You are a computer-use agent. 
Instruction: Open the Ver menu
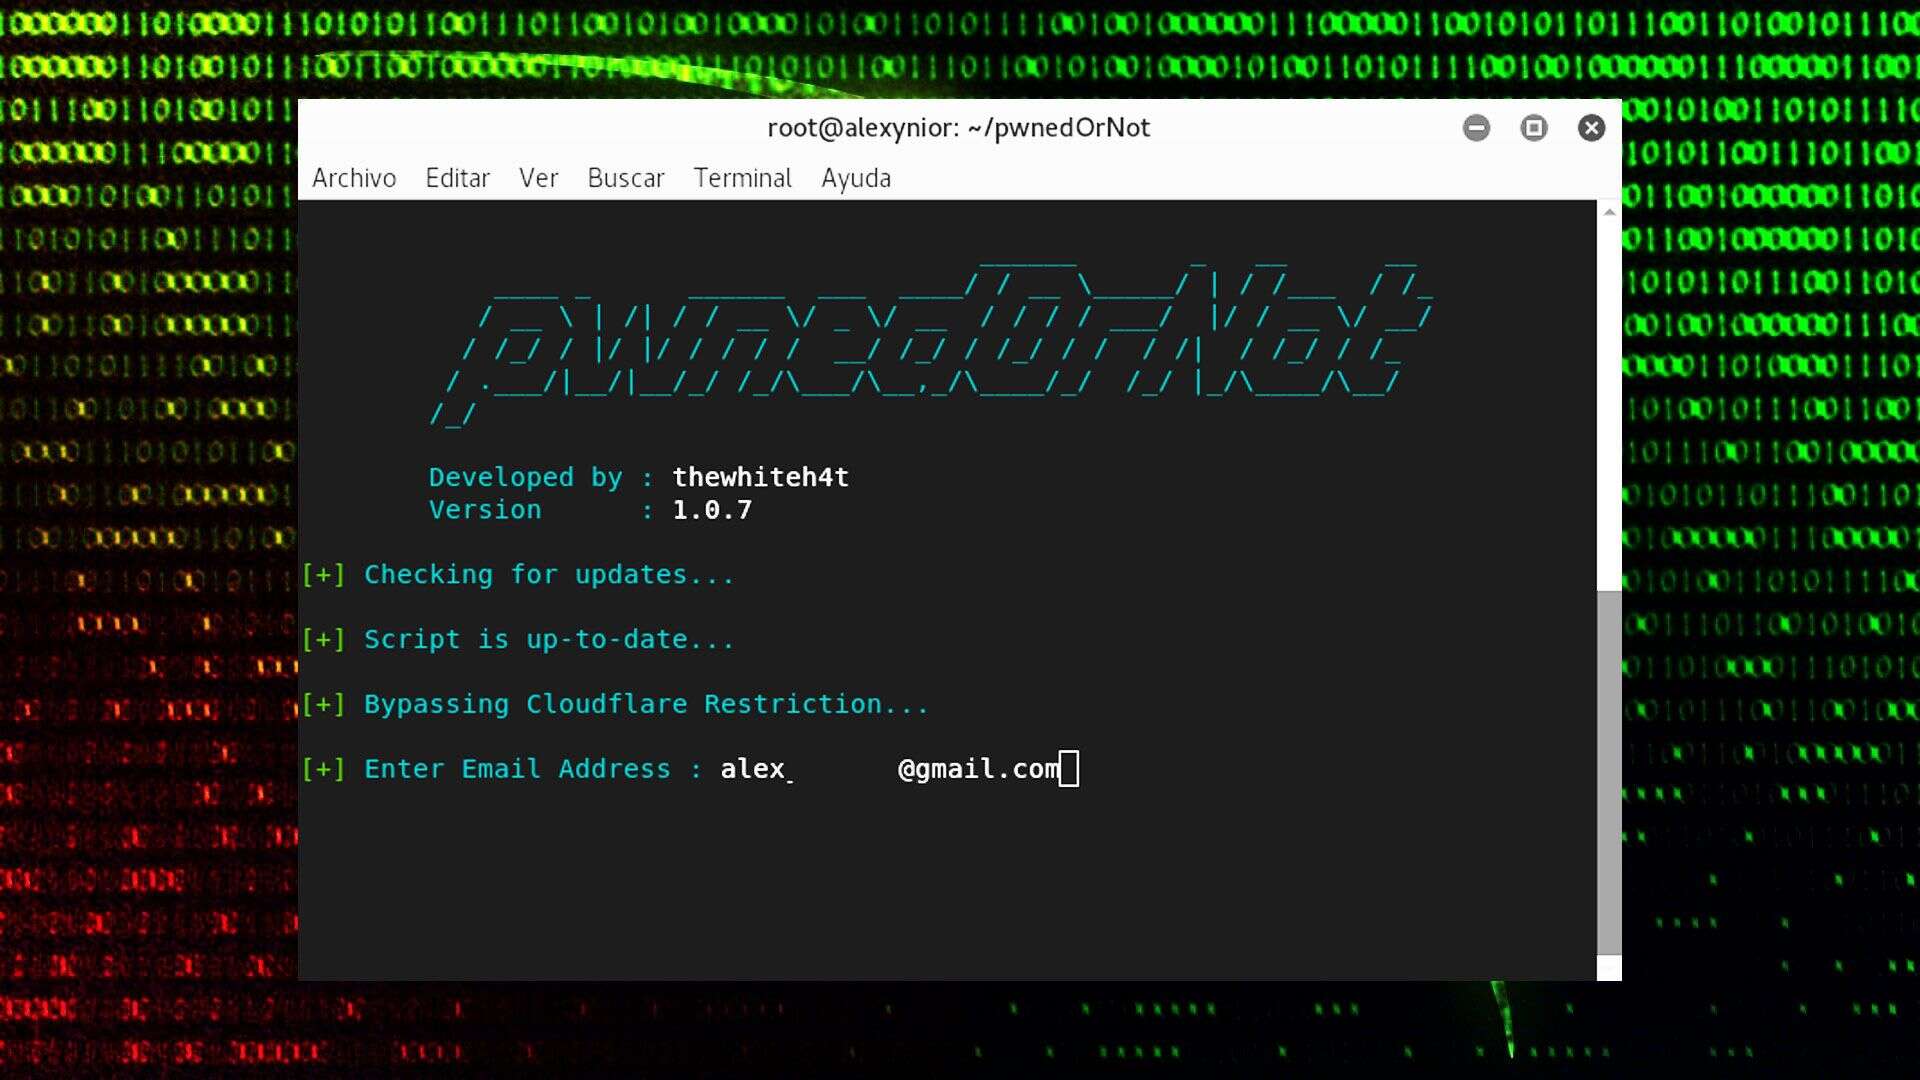538,178
